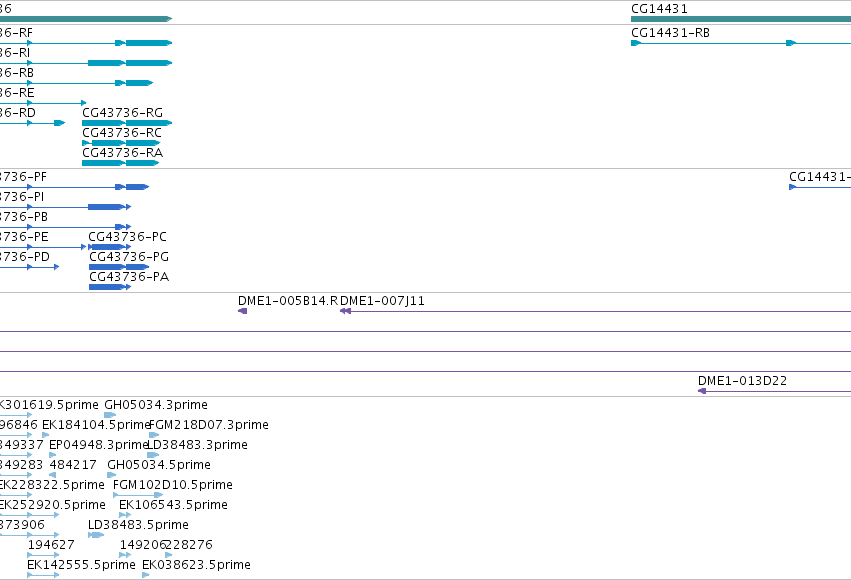The image size is (851, 580).
Task: Click the DME1-007J11 clone label
Action: 383,301
